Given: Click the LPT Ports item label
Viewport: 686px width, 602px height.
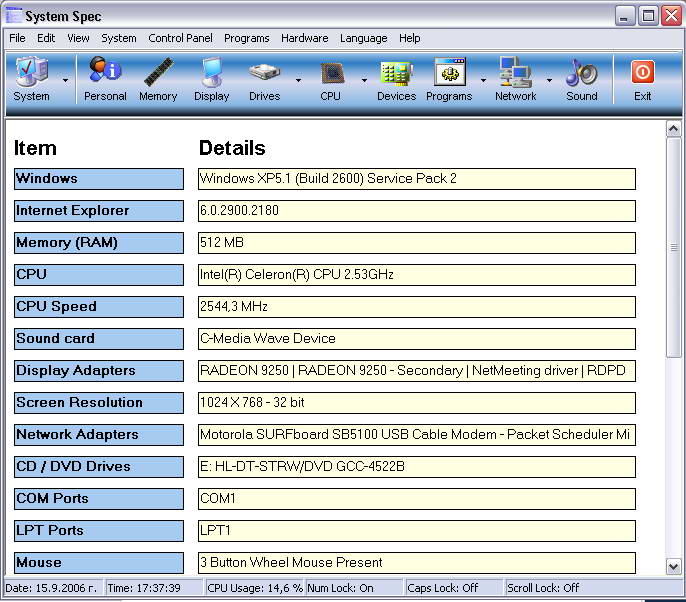Looking at the screenshot, I should 99,531.
